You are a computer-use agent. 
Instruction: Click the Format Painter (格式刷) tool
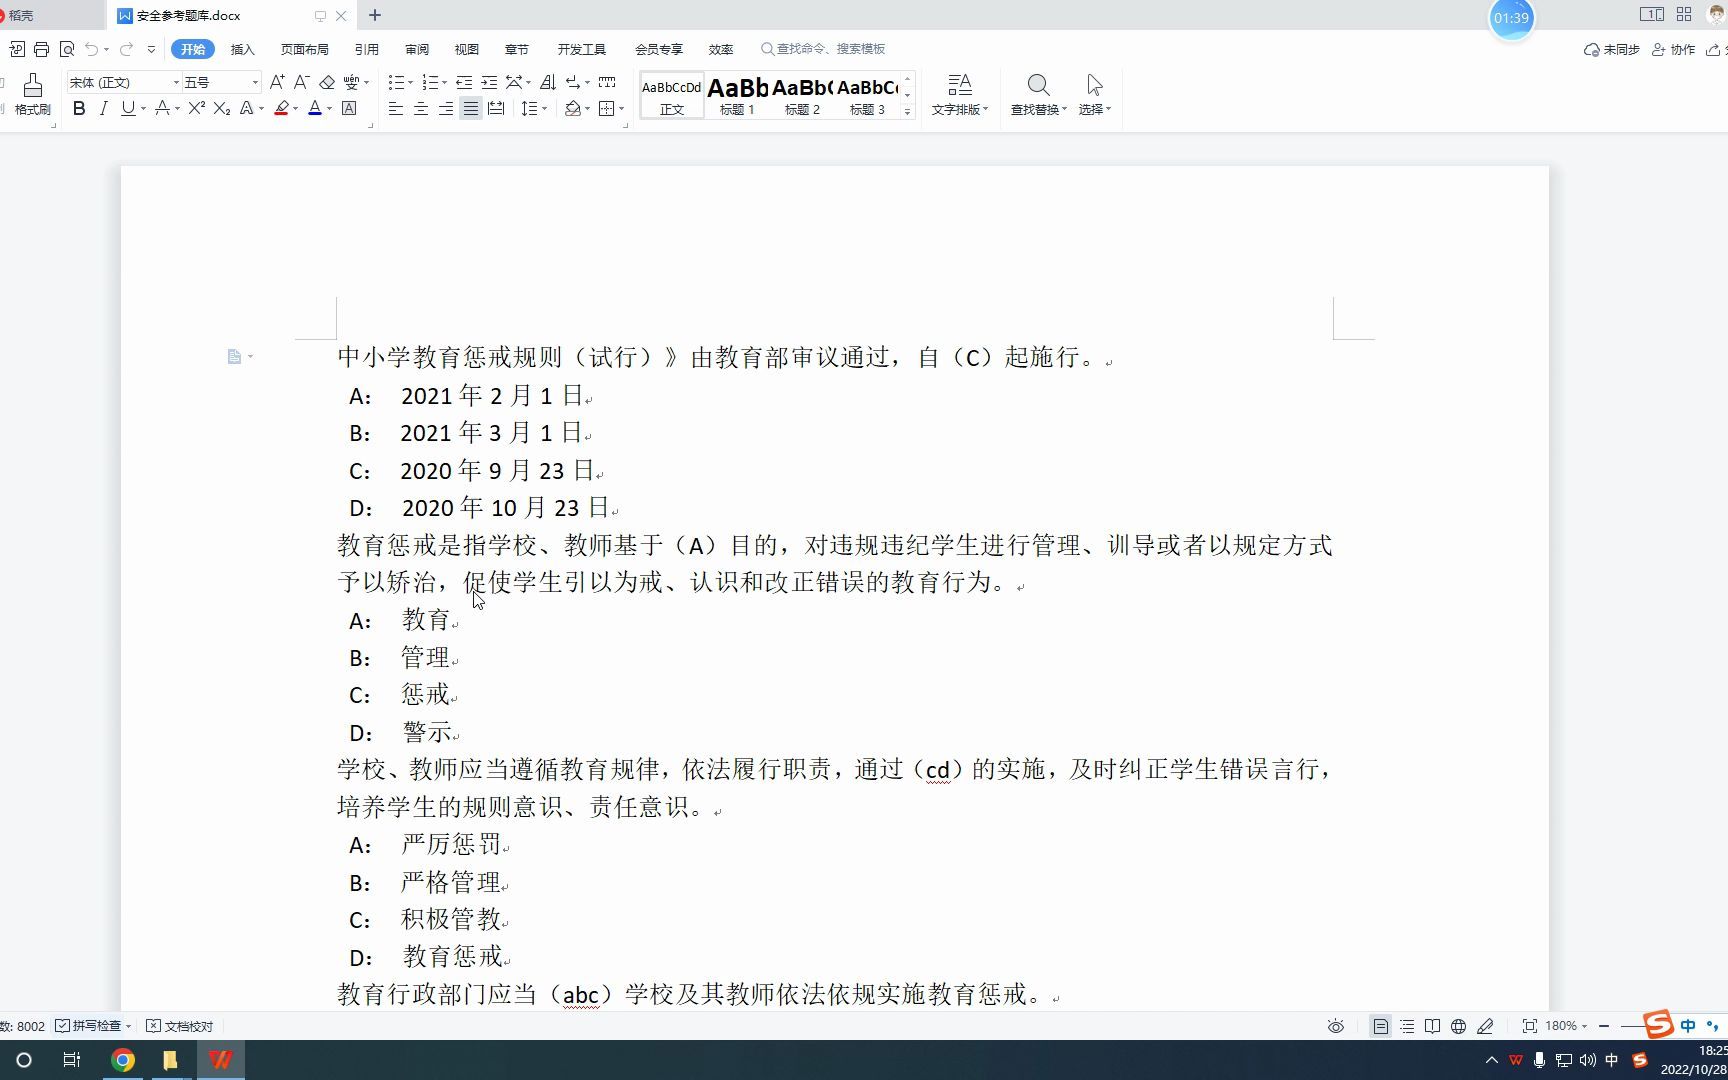(32, 94)
